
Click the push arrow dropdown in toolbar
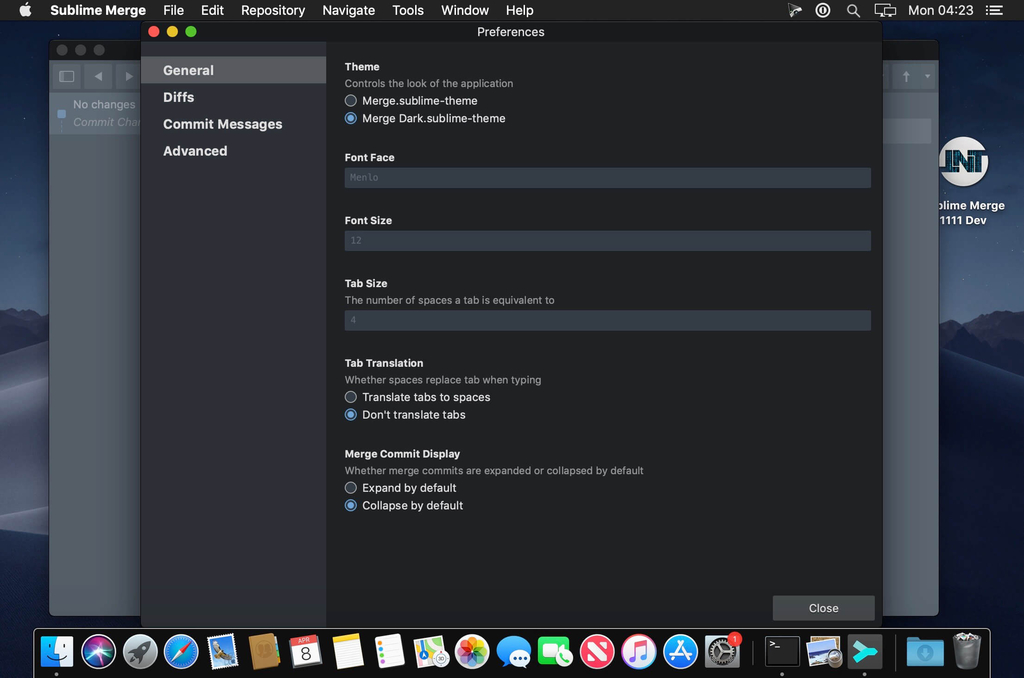(x=927, y=77)
